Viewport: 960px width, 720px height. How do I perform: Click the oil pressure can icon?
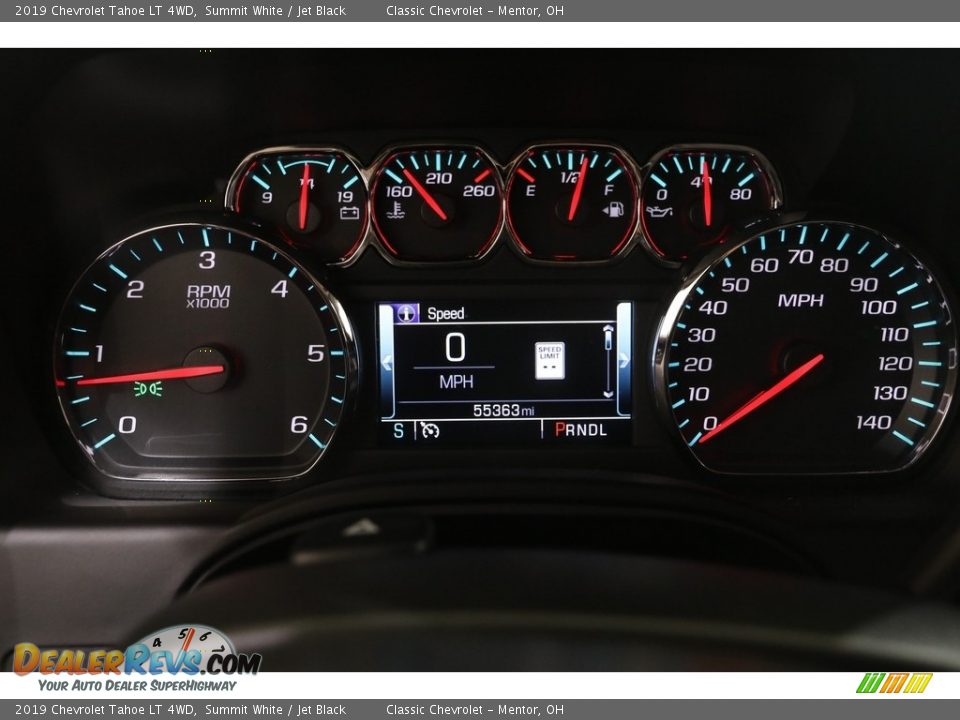659,211
